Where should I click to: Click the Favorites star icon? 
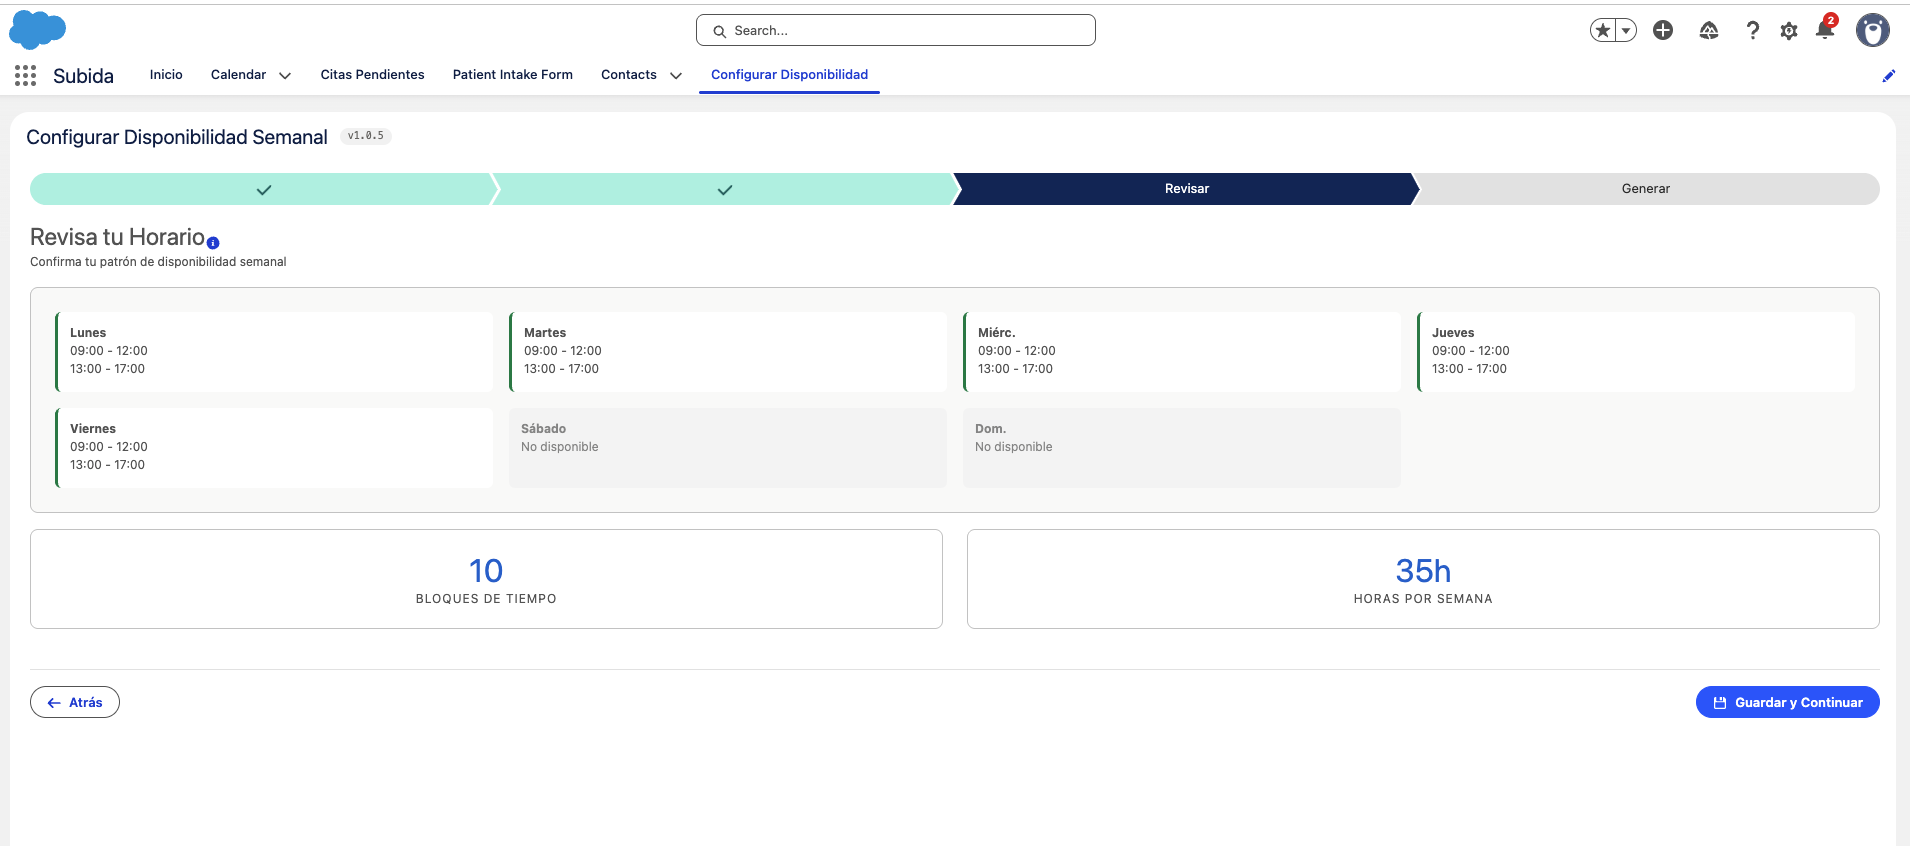(x=1603, y=30)
